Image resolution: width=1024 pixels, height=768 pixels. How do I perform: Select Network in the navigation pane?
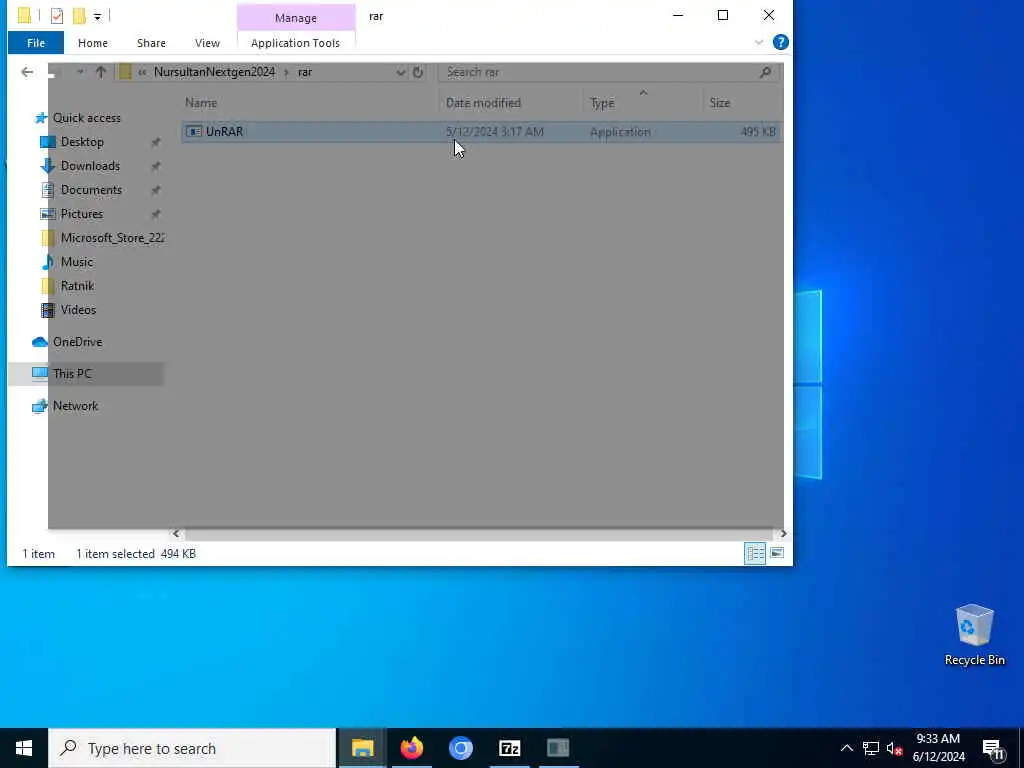[x=75, y=406]
